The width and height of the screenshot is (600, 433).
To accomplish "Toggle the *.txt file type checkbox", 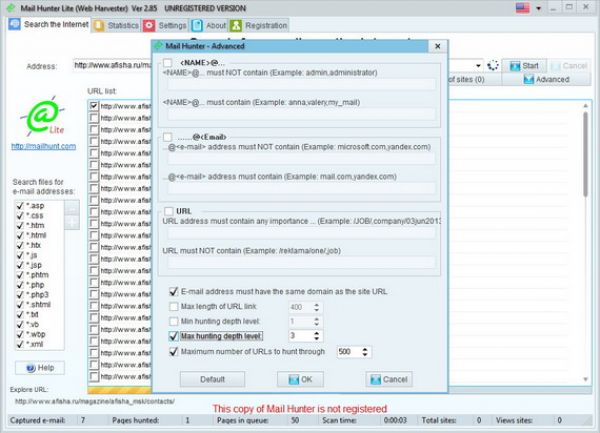I will (20, 314).
